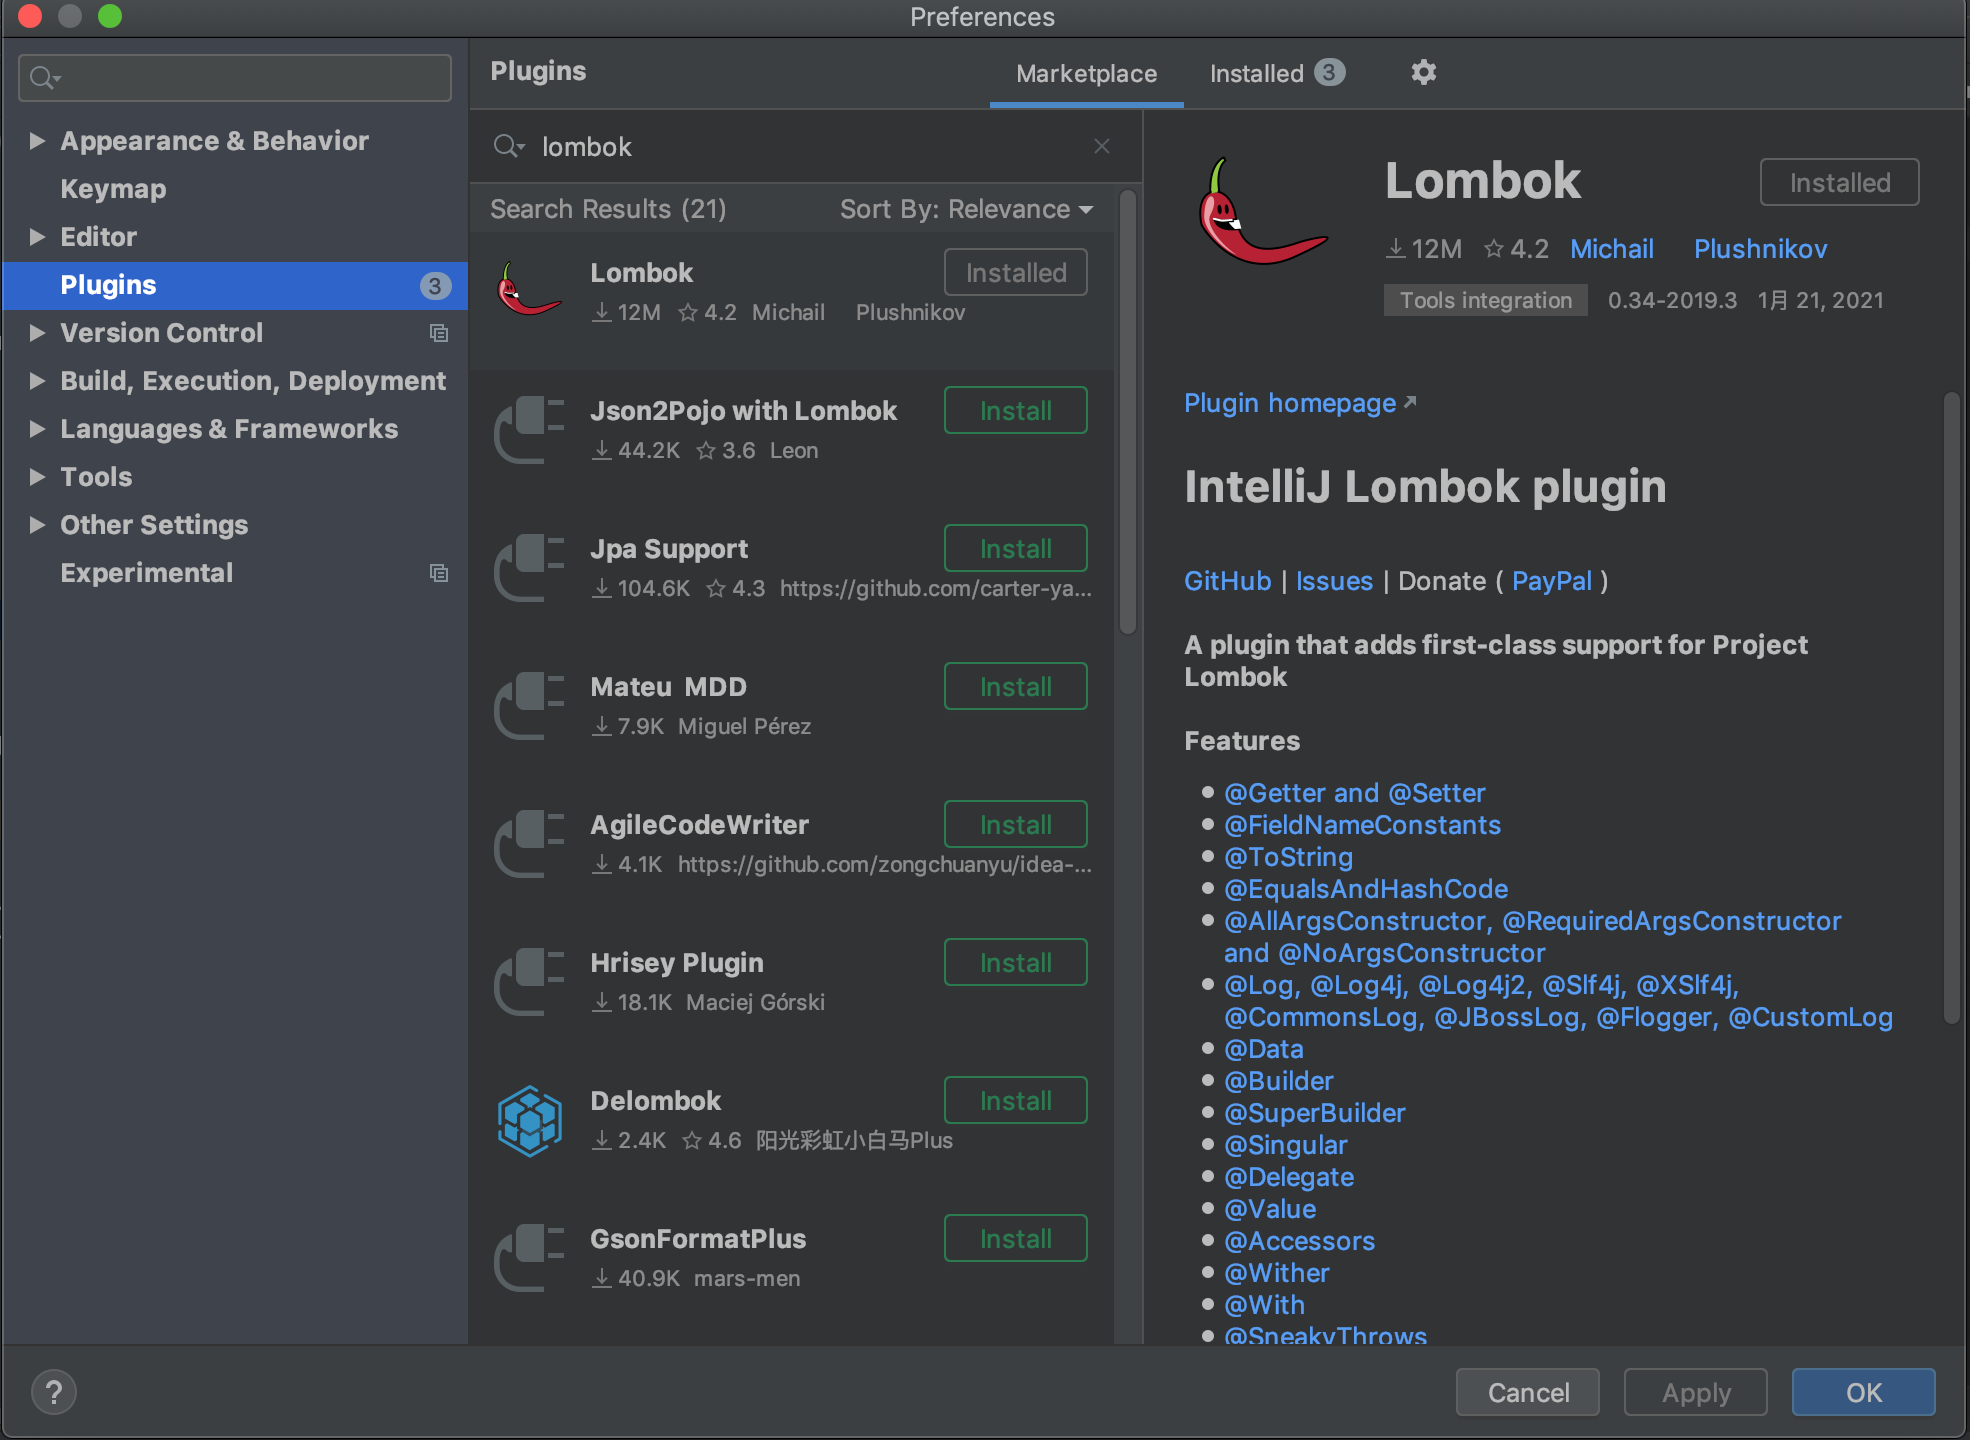Click project-level icon beside Experimental

pos(438,573)
